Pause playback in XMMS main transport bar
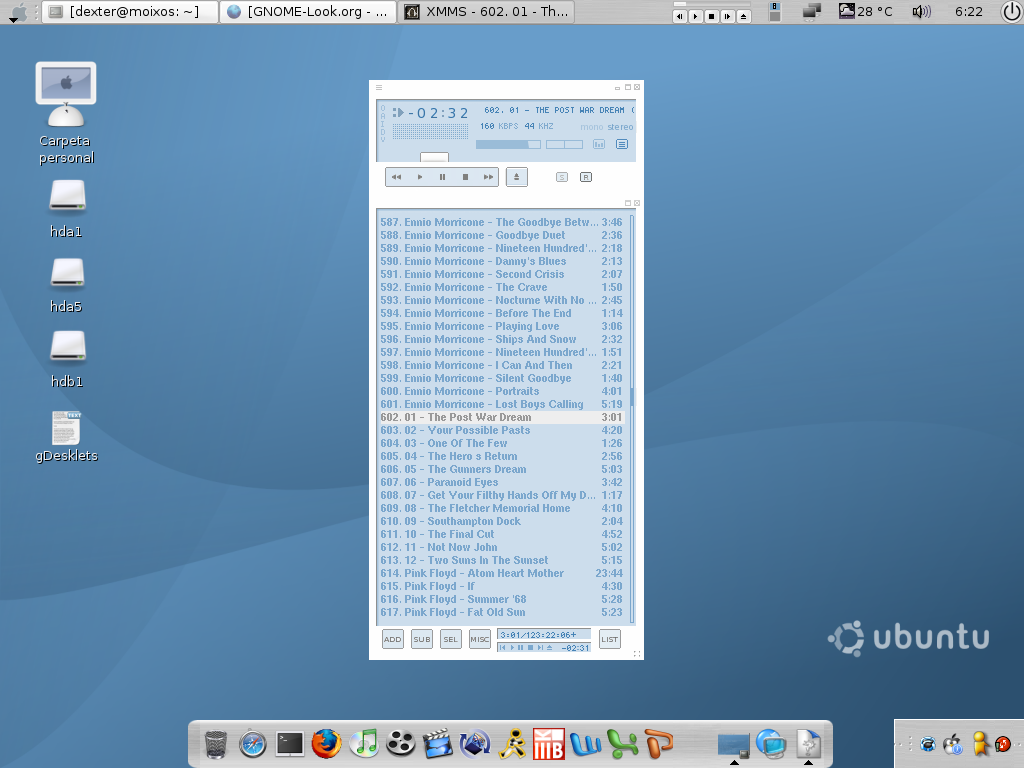 [x=442, y=177]
